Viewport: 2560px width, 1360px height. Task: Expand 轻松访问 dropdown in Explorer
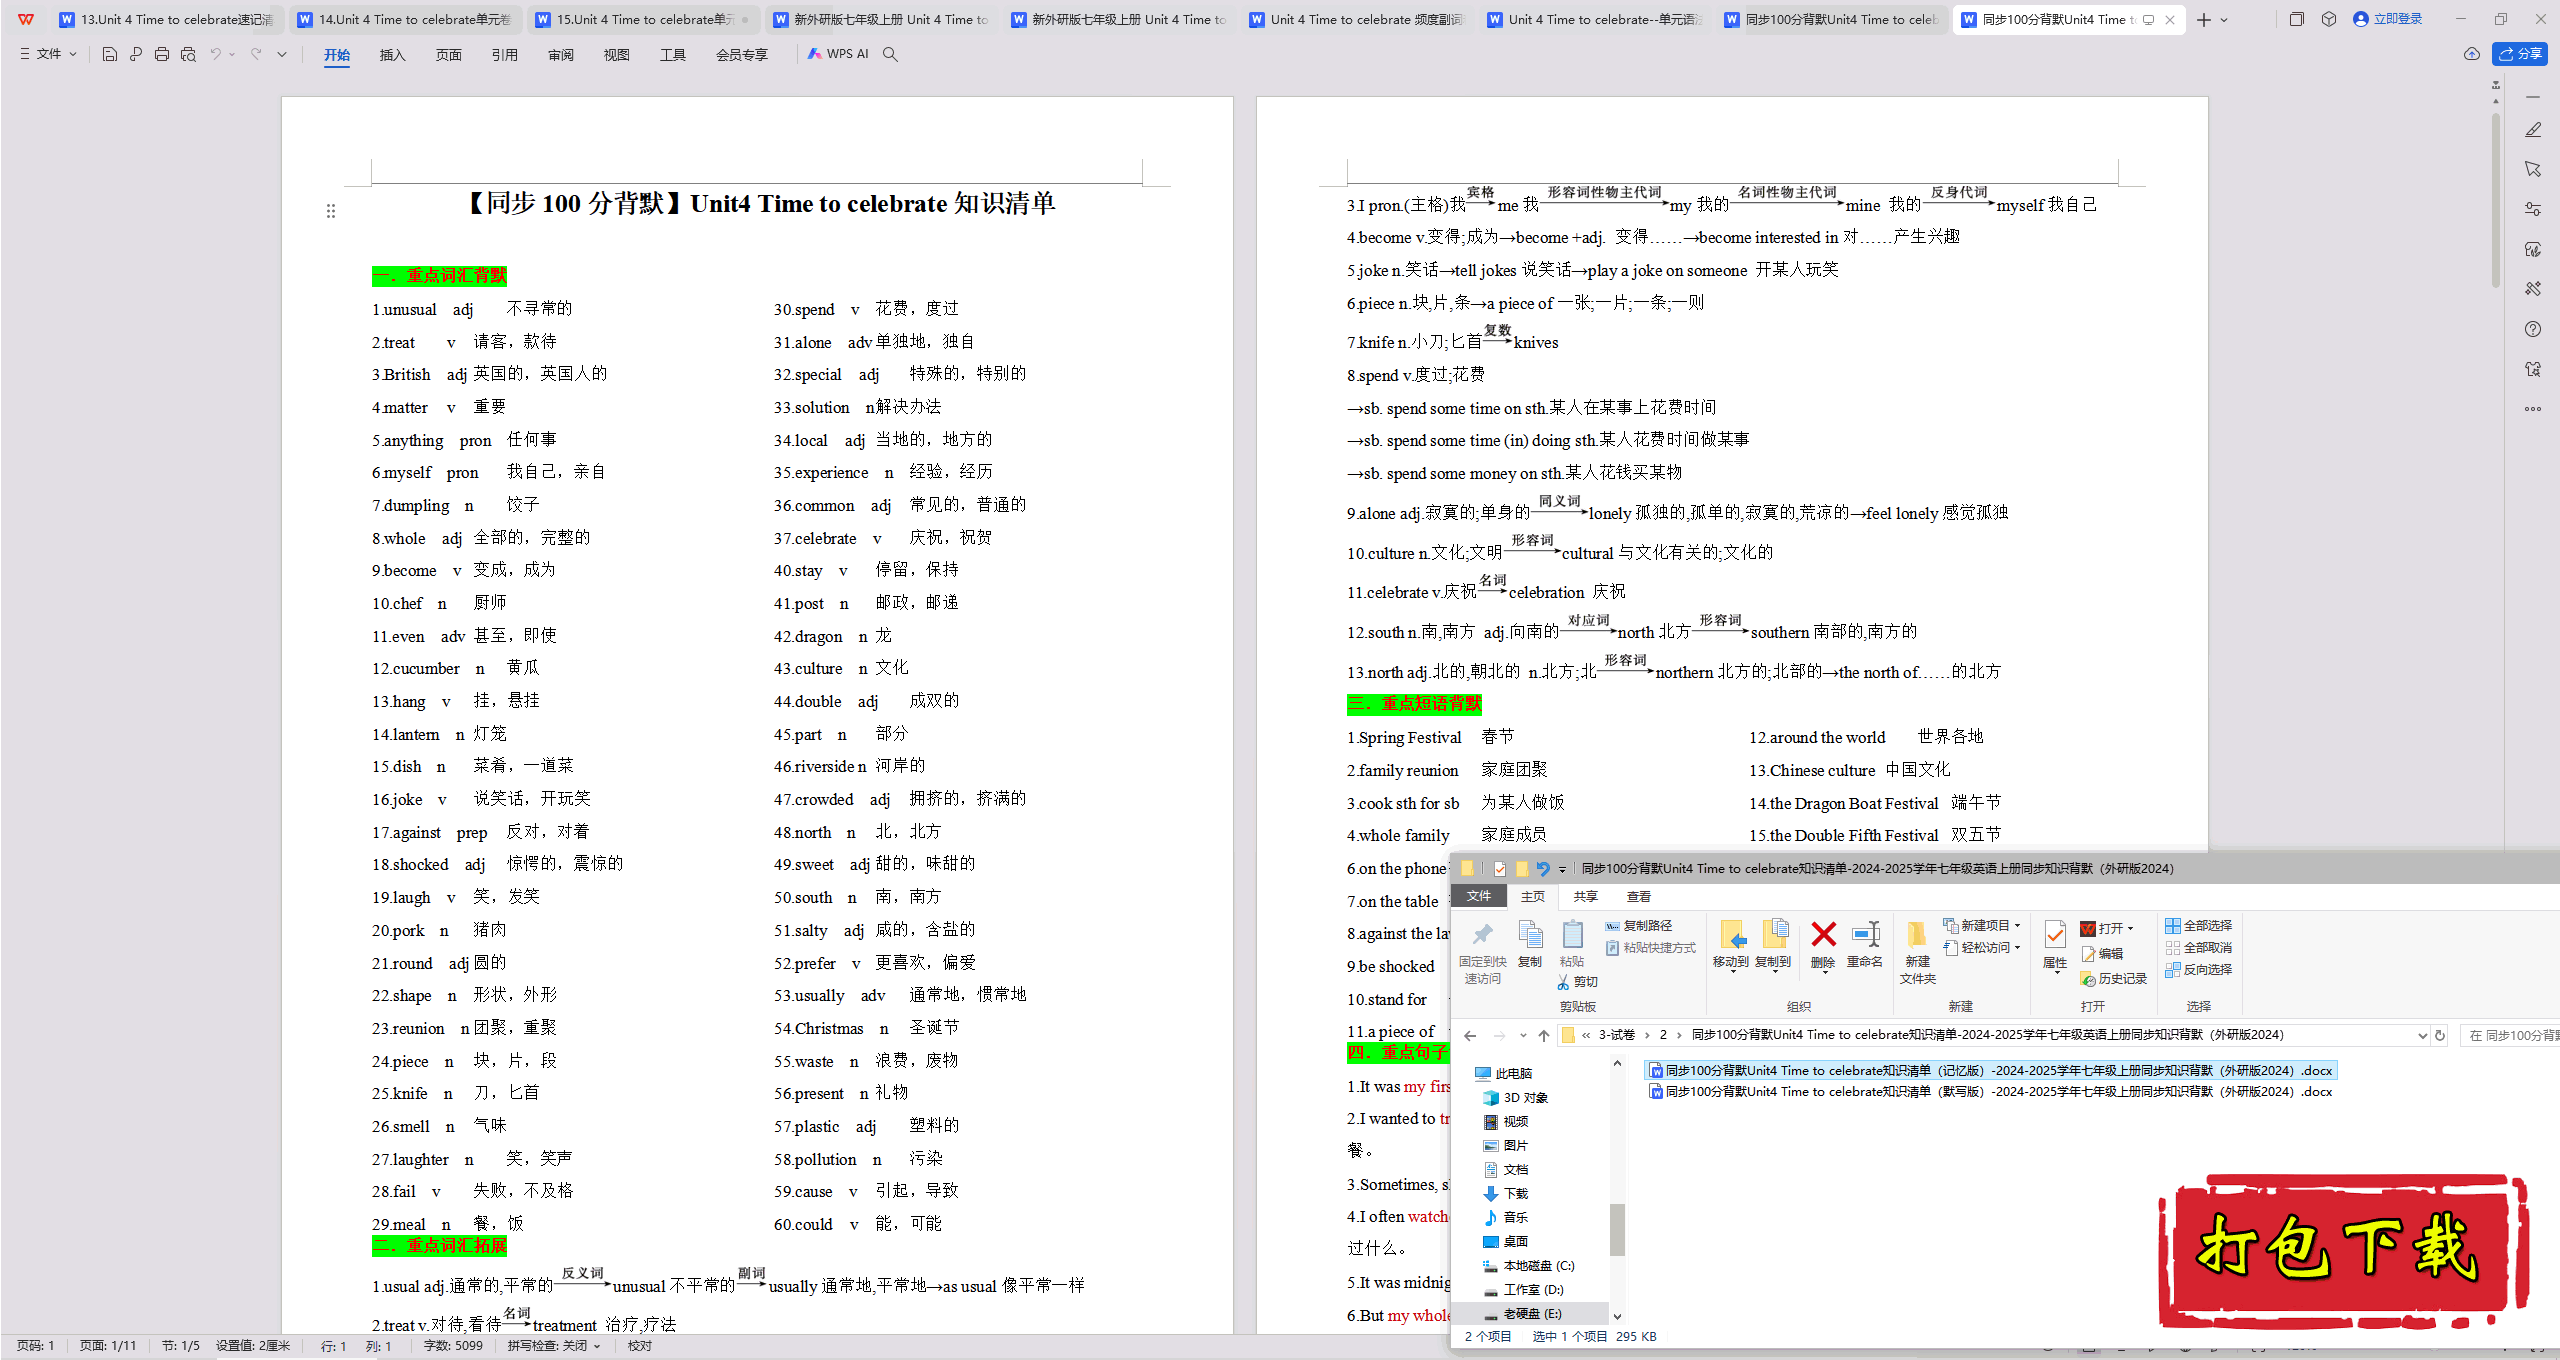[1982, 948]
